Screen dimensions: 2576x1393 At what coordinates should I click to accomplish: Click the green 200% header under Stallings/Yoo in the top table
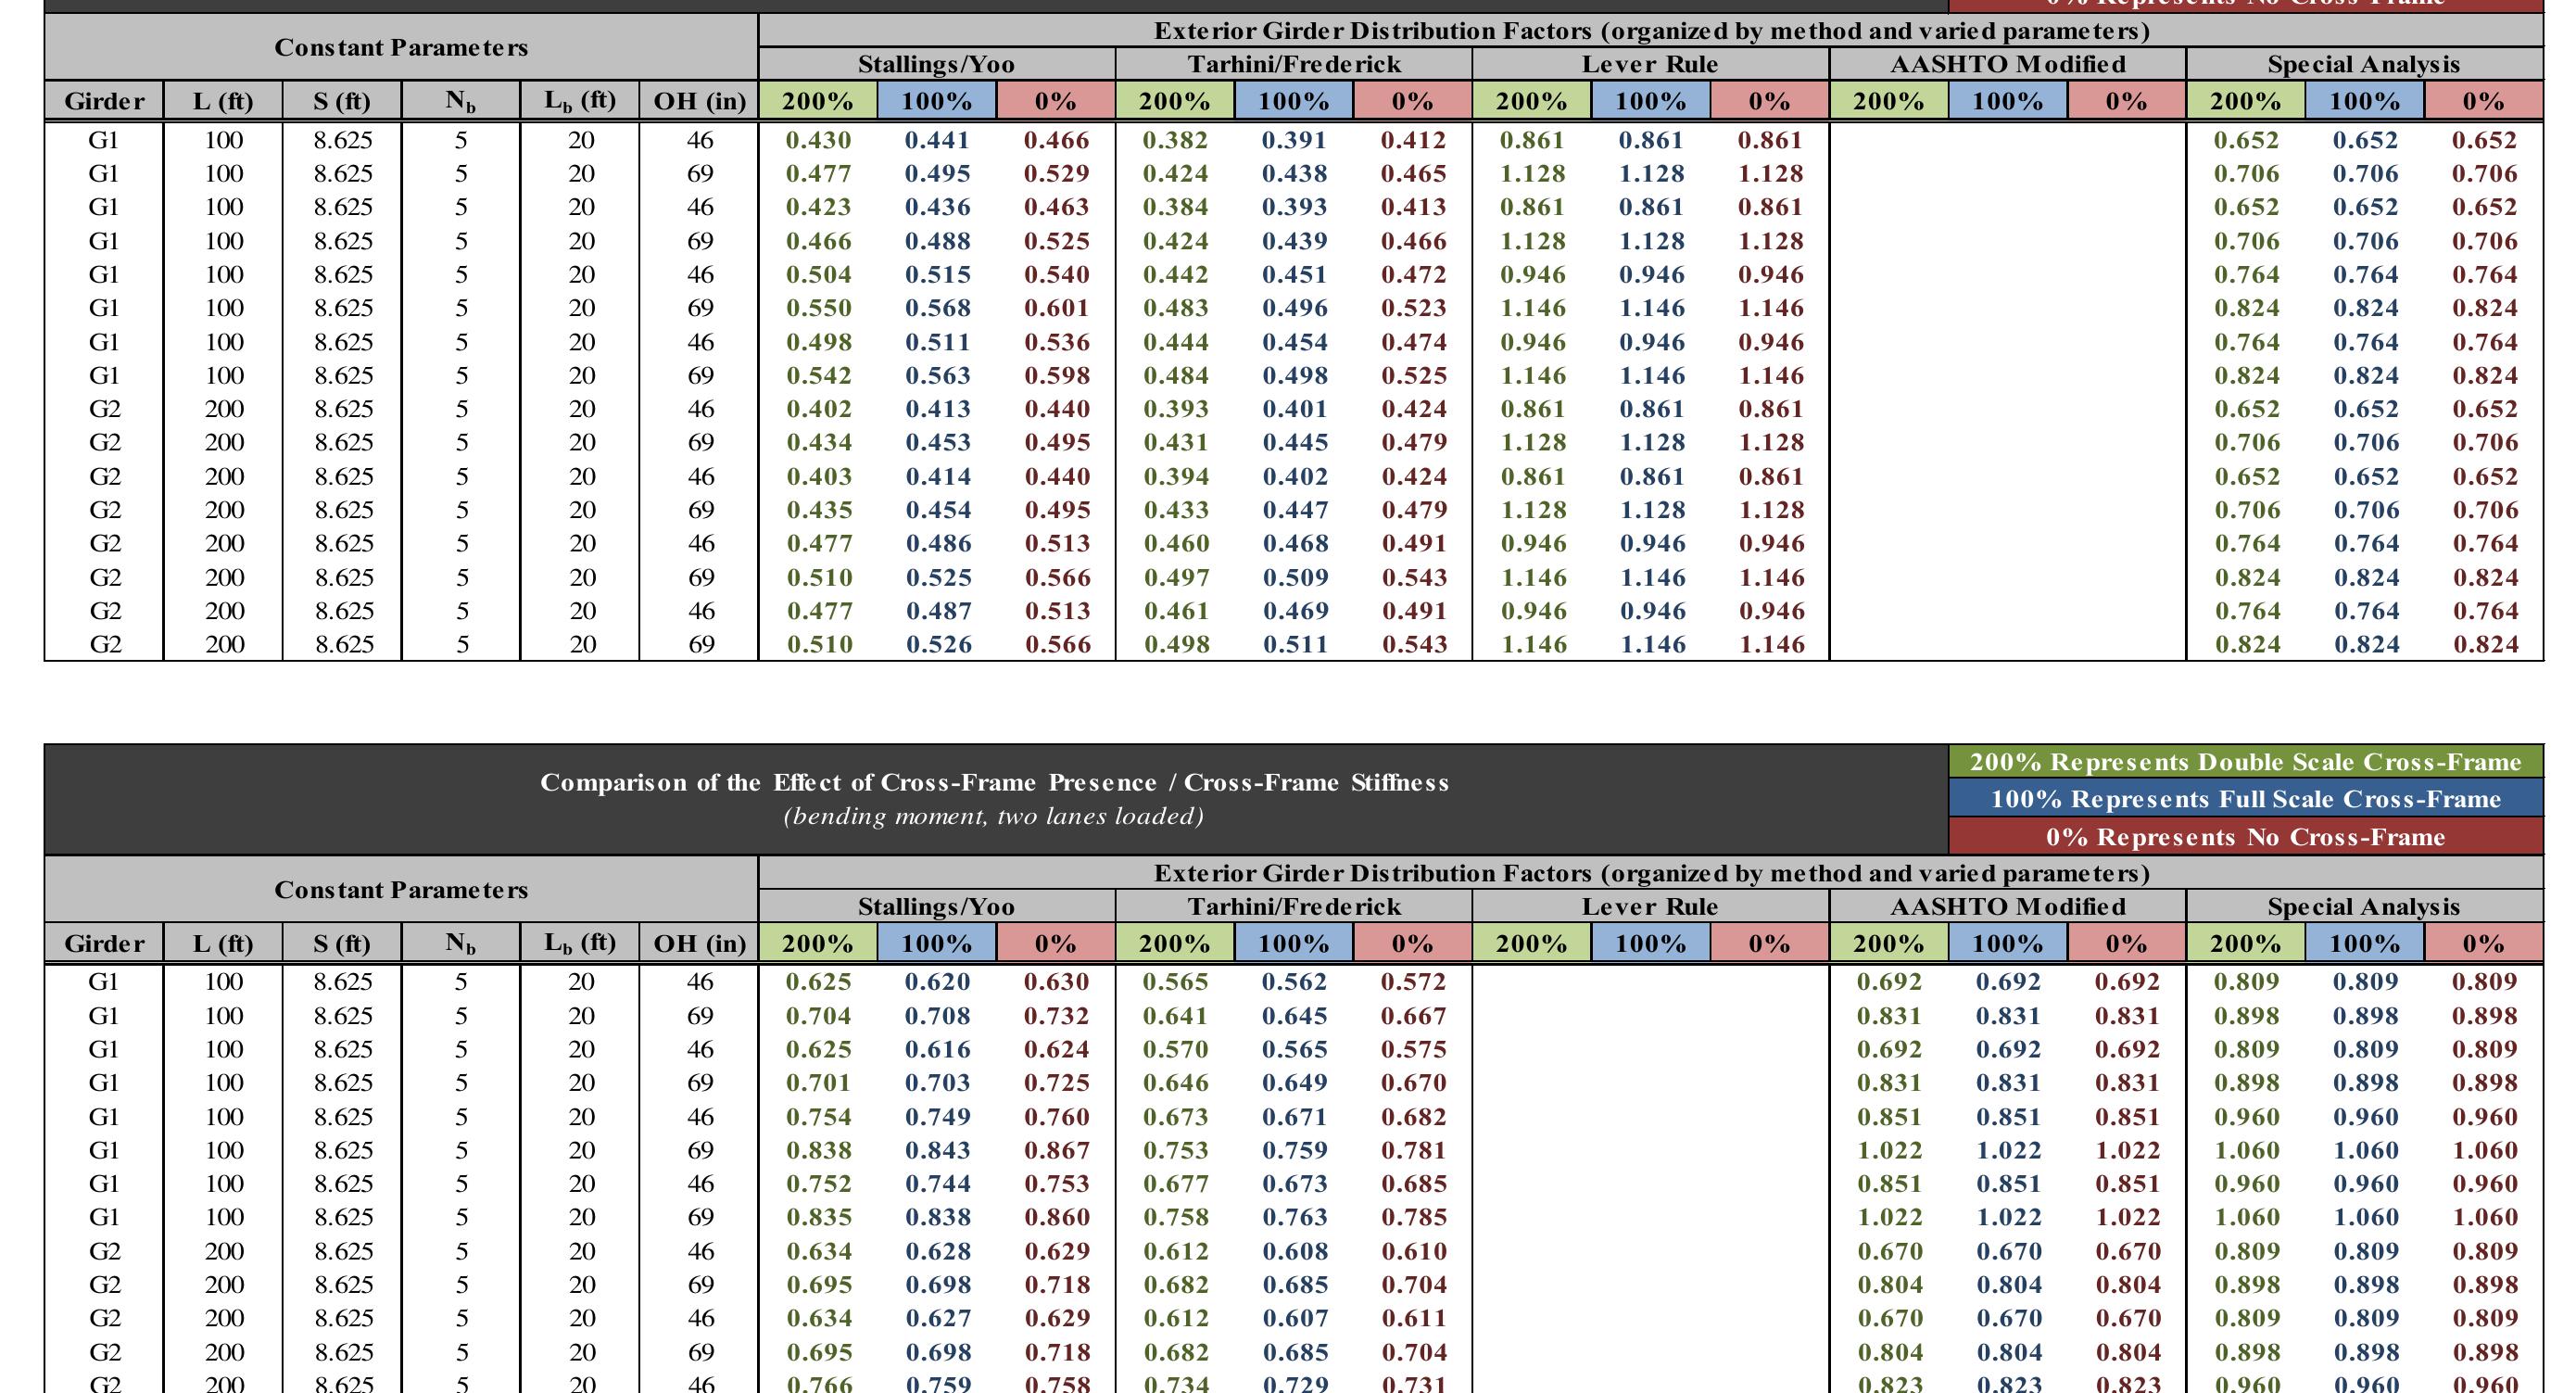click(x=817, y=101)
